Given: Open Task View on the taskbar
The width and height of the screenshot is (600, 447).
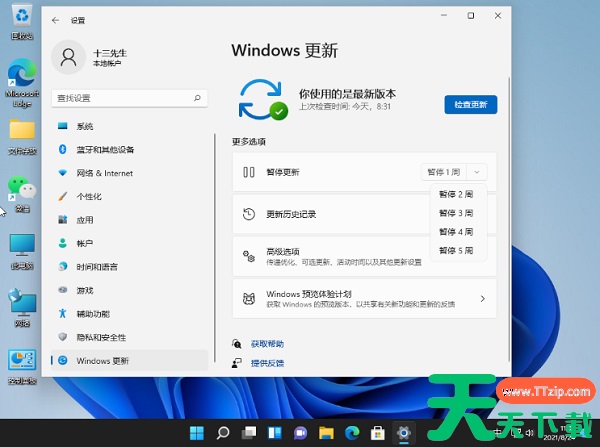Looking at the screenshot, I should click(x=249, y=433).
